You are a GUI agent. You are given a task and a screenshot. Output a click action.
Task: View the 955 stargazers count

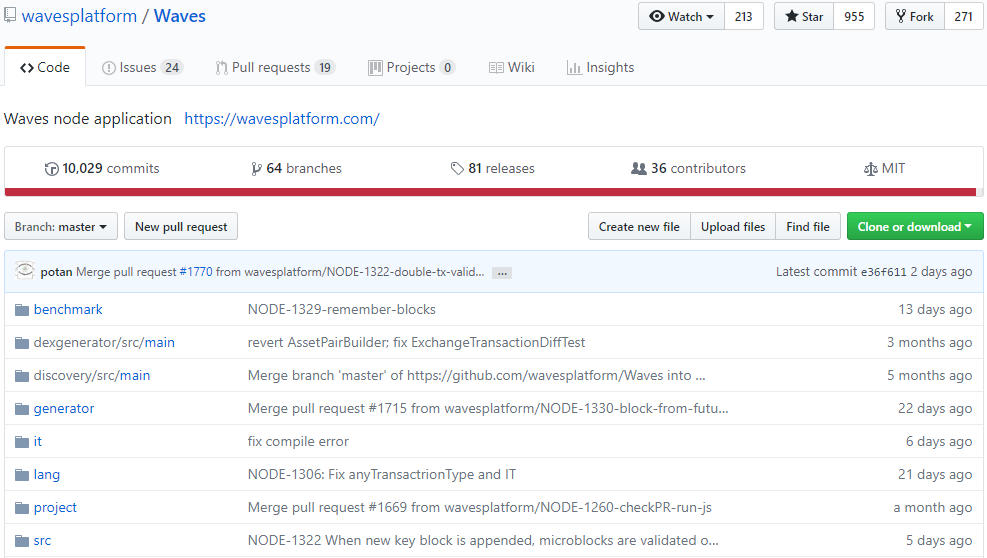(x=854, y=16)
